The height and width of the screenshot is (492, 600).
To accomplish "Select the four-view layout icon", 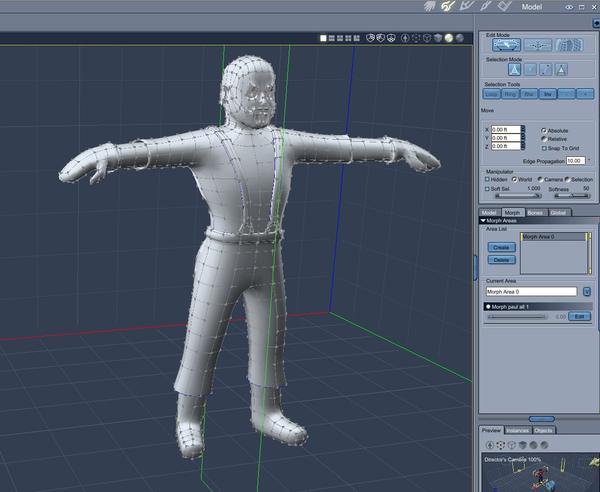I will pos(348,38).
